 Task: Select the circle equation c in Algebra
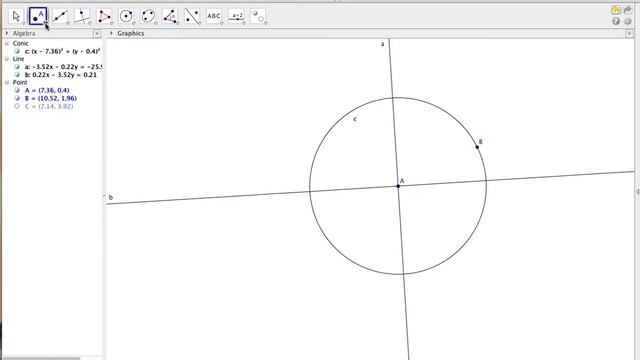(62, 51)
